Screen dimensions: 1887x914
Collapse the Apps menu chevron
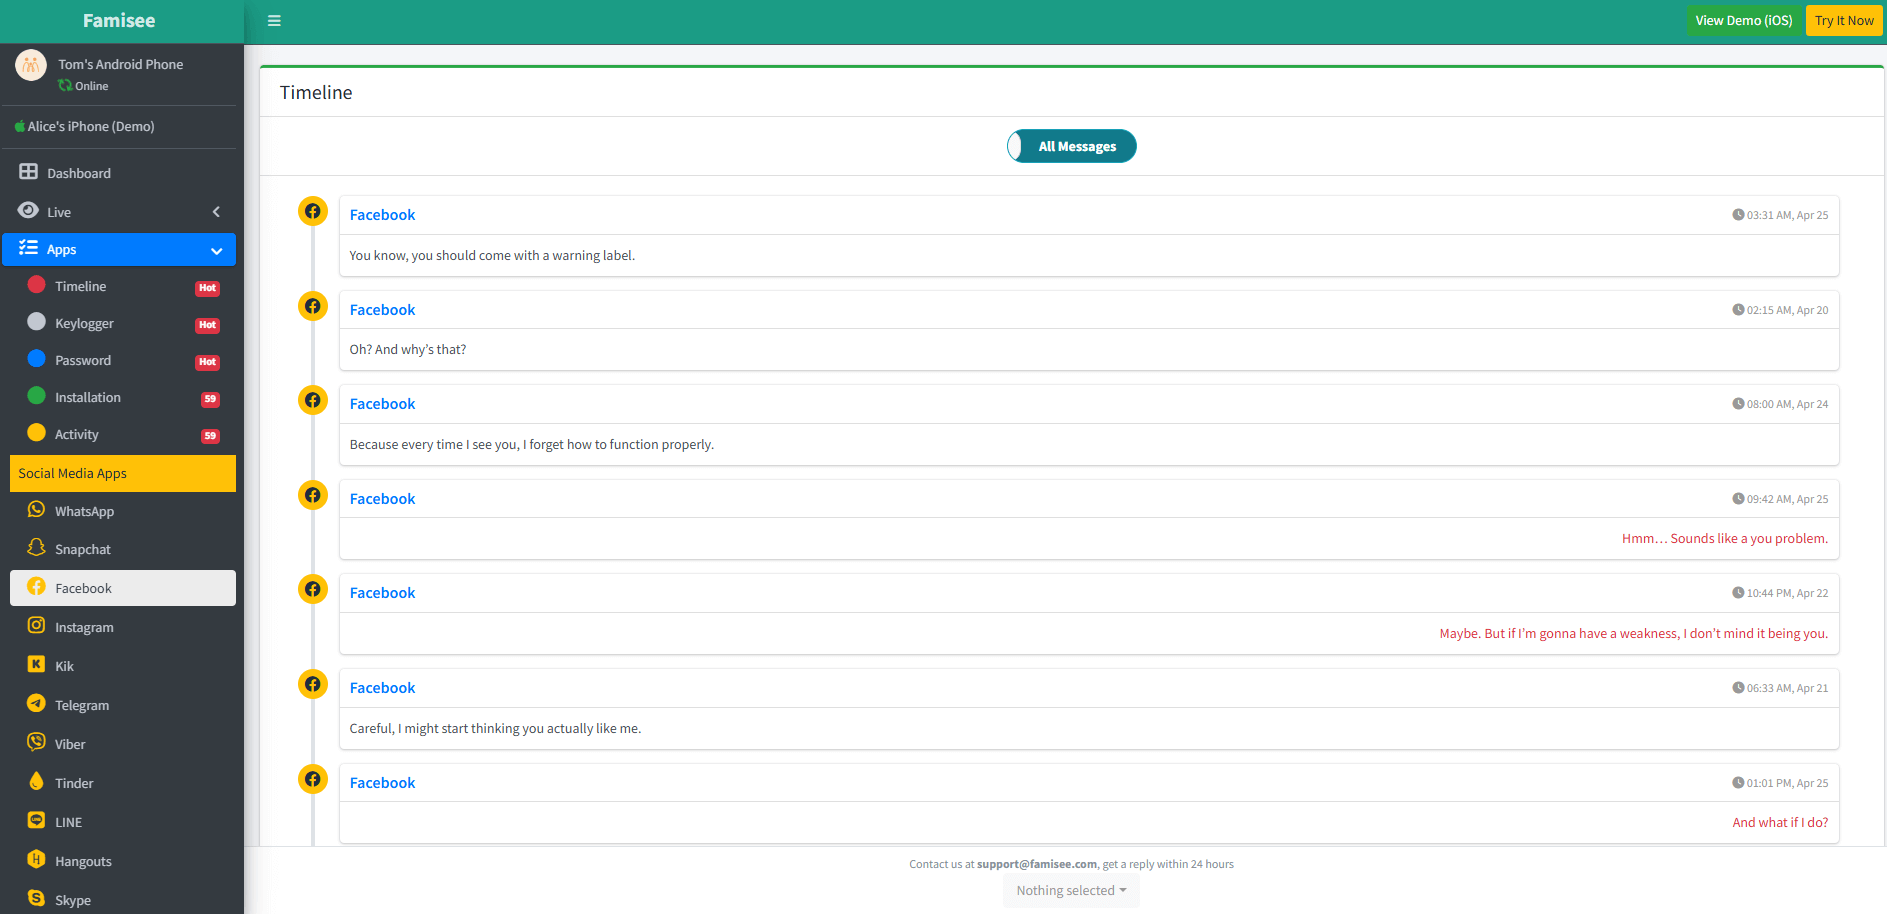[216, 250]
